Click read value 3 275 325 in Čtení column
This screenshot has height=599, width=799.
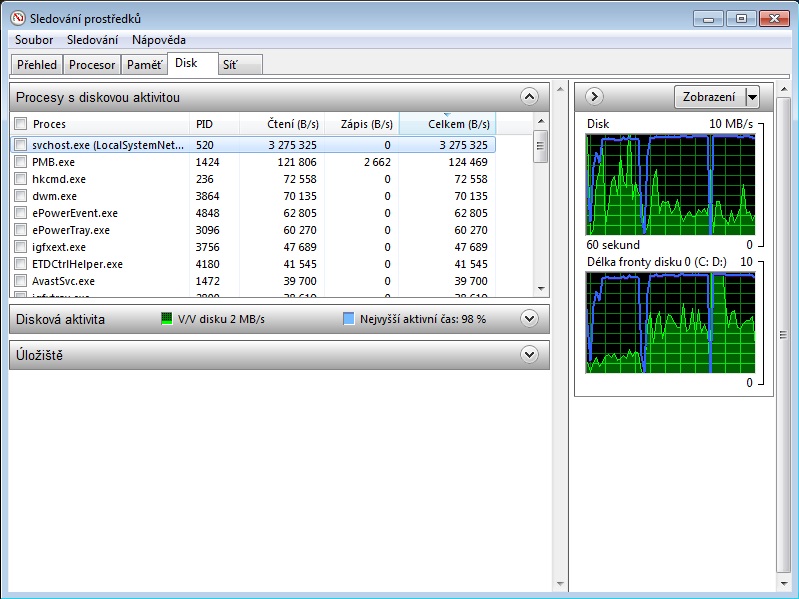[x=292, y=145]
